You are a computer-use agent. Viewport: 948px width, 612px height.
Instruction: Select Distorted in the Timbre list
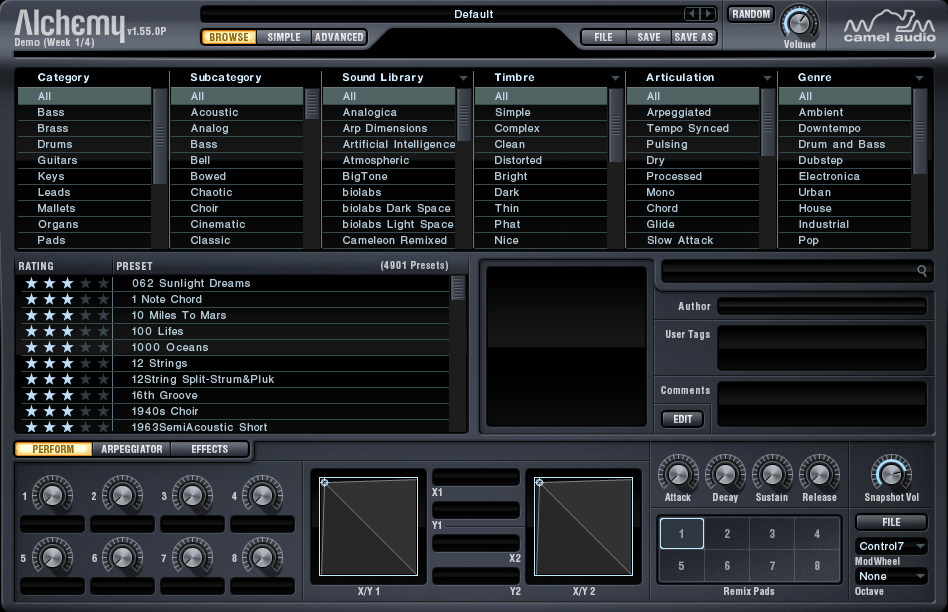point(541,160)
